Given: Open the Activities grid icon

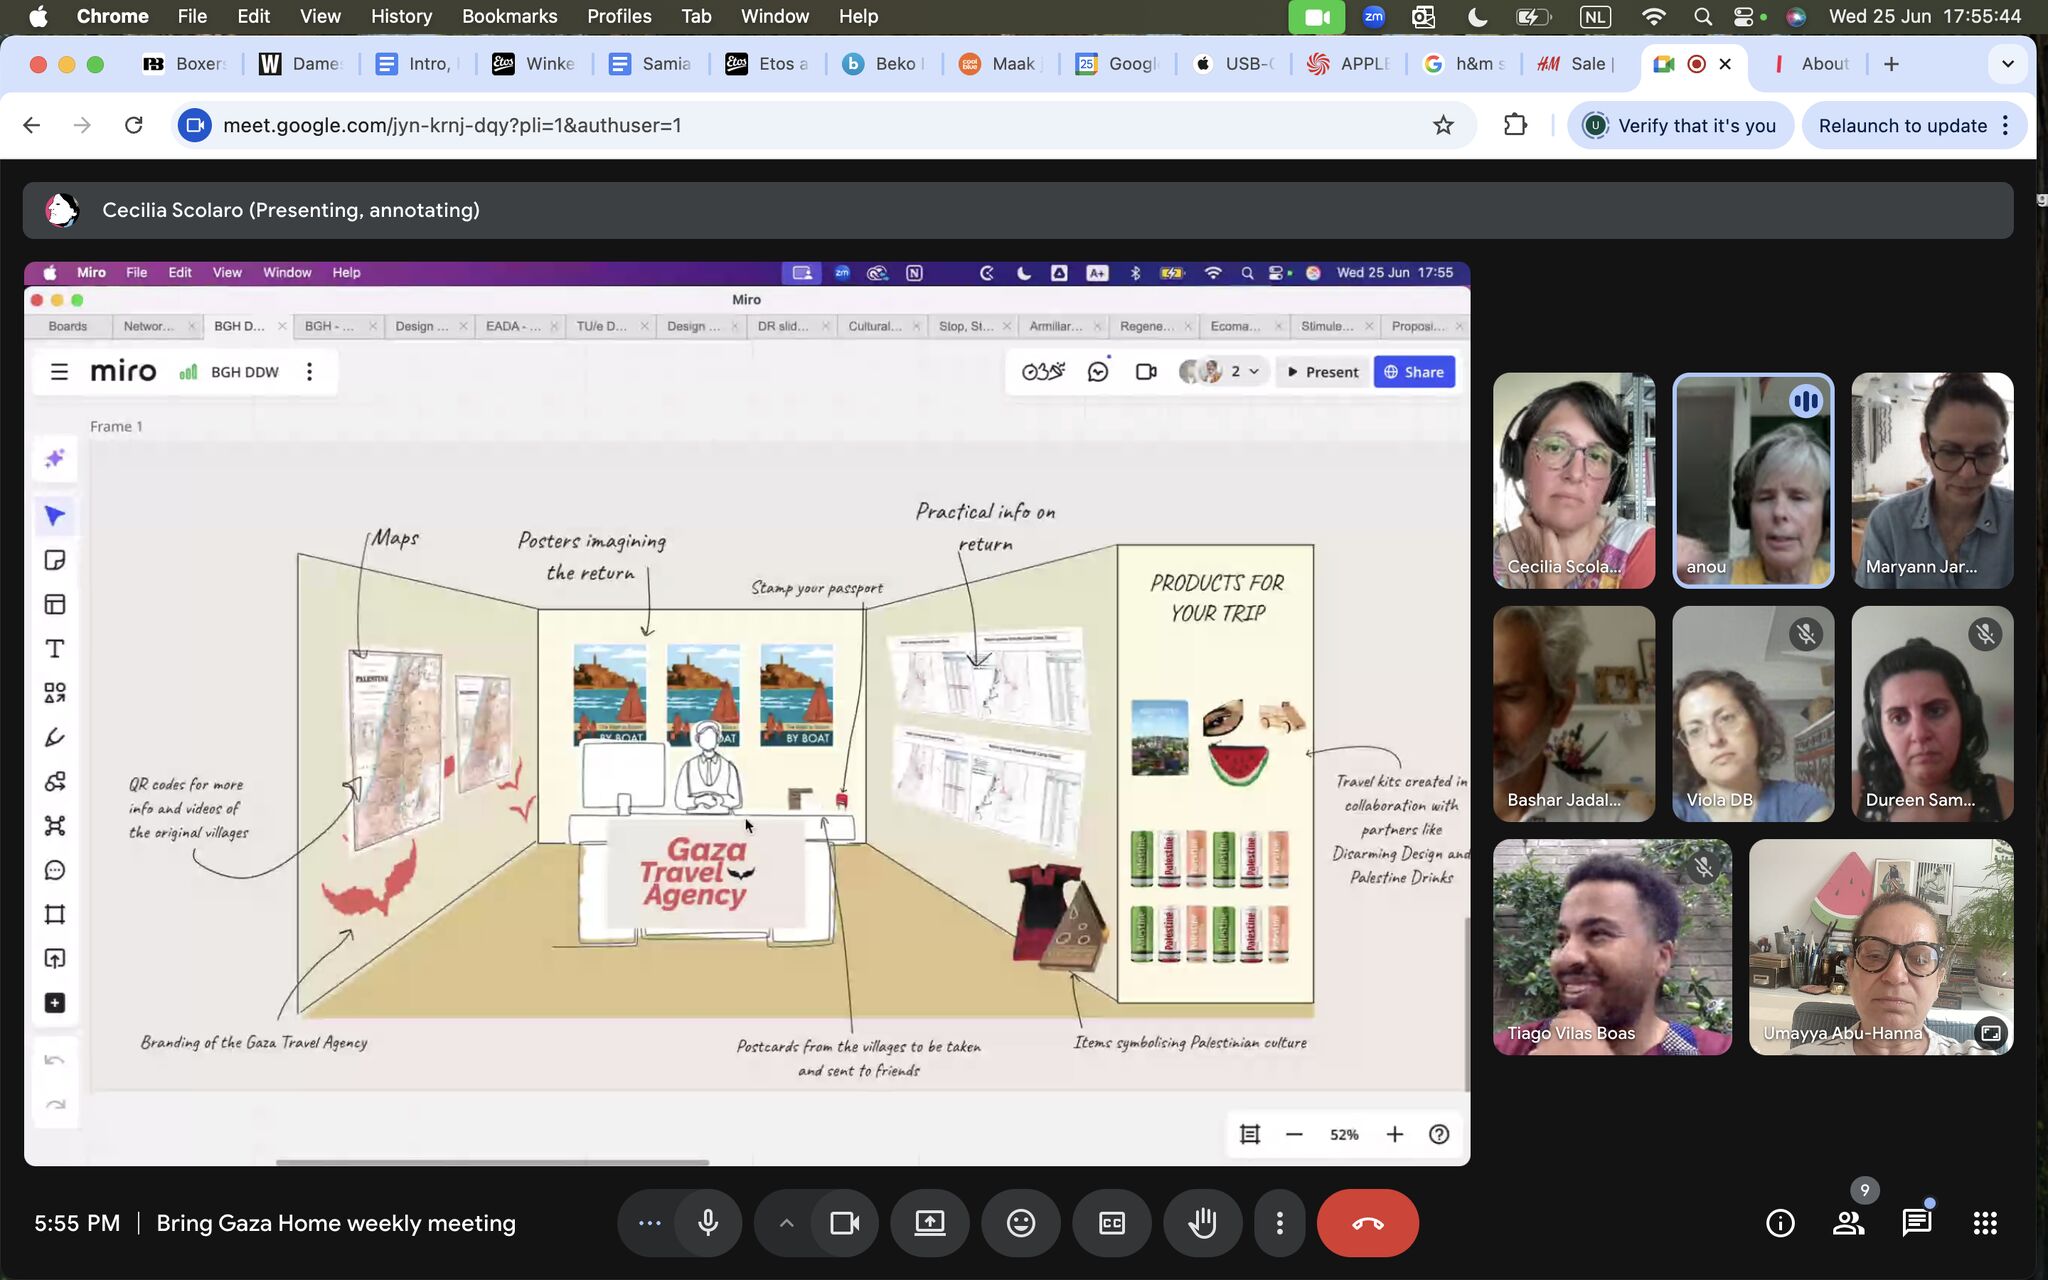Looking at the screenshot, I should tap(1985, 1223).
